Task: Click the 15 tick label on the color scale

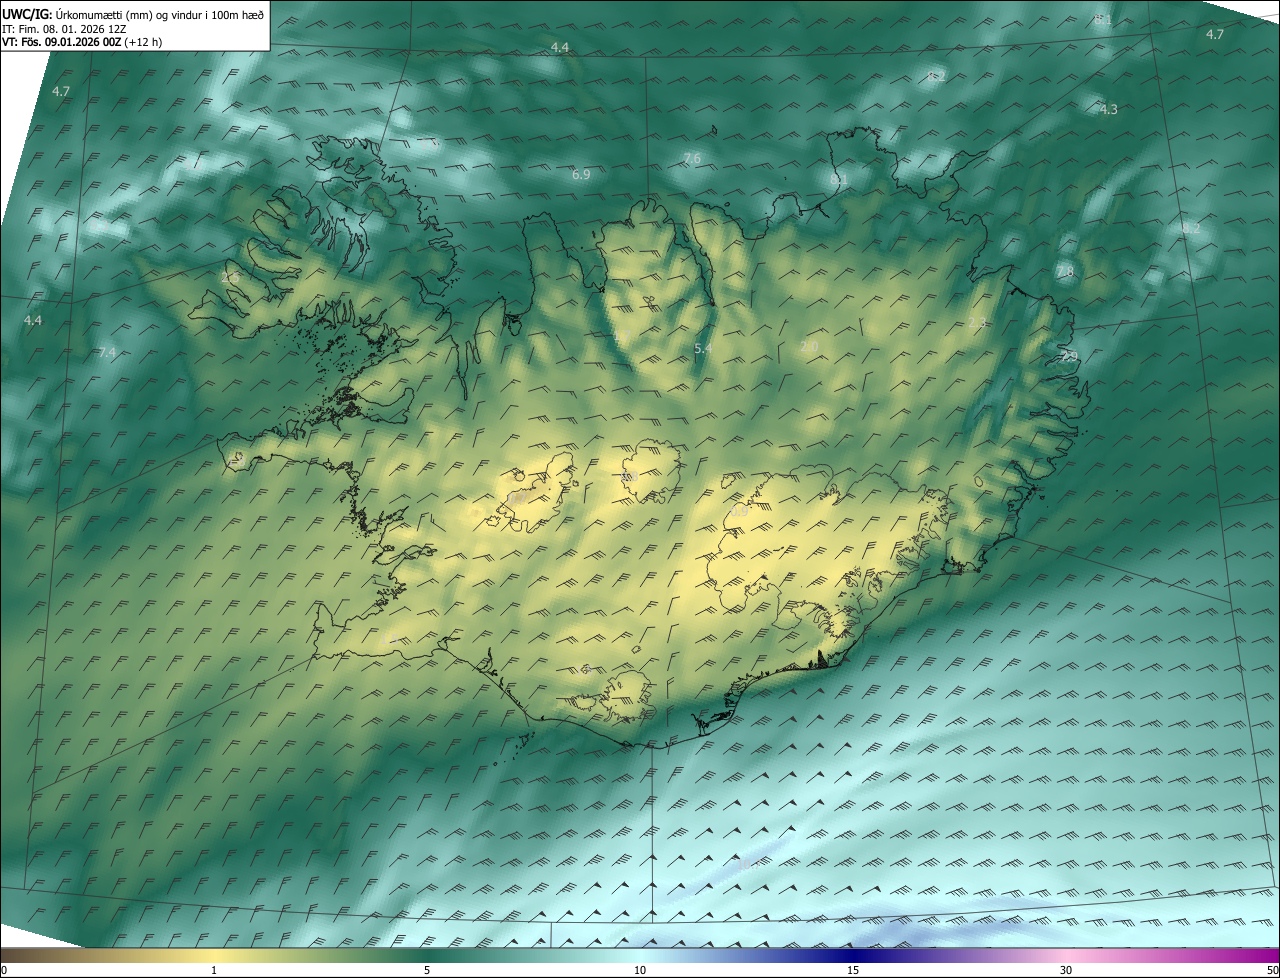Action: 853,971
